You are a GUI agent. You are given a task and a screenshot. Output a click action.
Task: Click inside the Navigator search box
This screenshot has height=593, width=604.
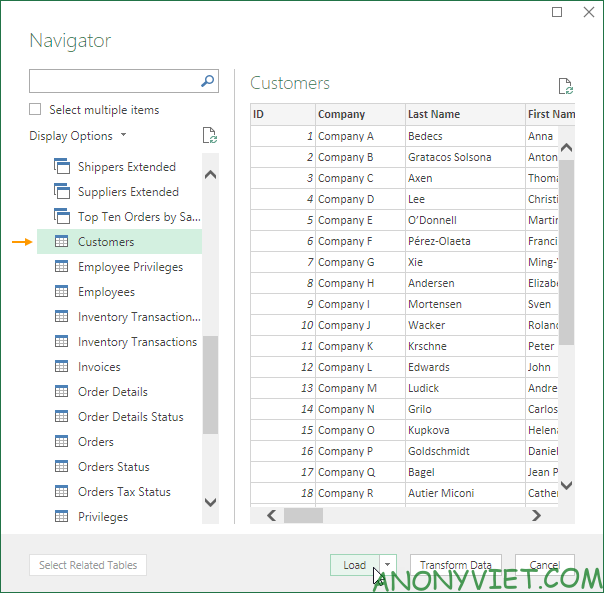coord(113,82)
